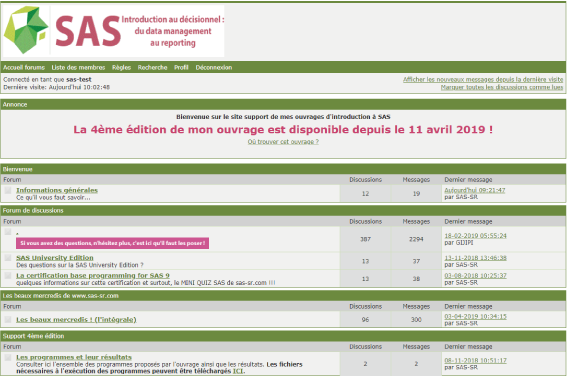Click 'La 4ème édition de mon ouvrage' headline
The height and width of the screenshot is (377, 568).
point(283,129)
